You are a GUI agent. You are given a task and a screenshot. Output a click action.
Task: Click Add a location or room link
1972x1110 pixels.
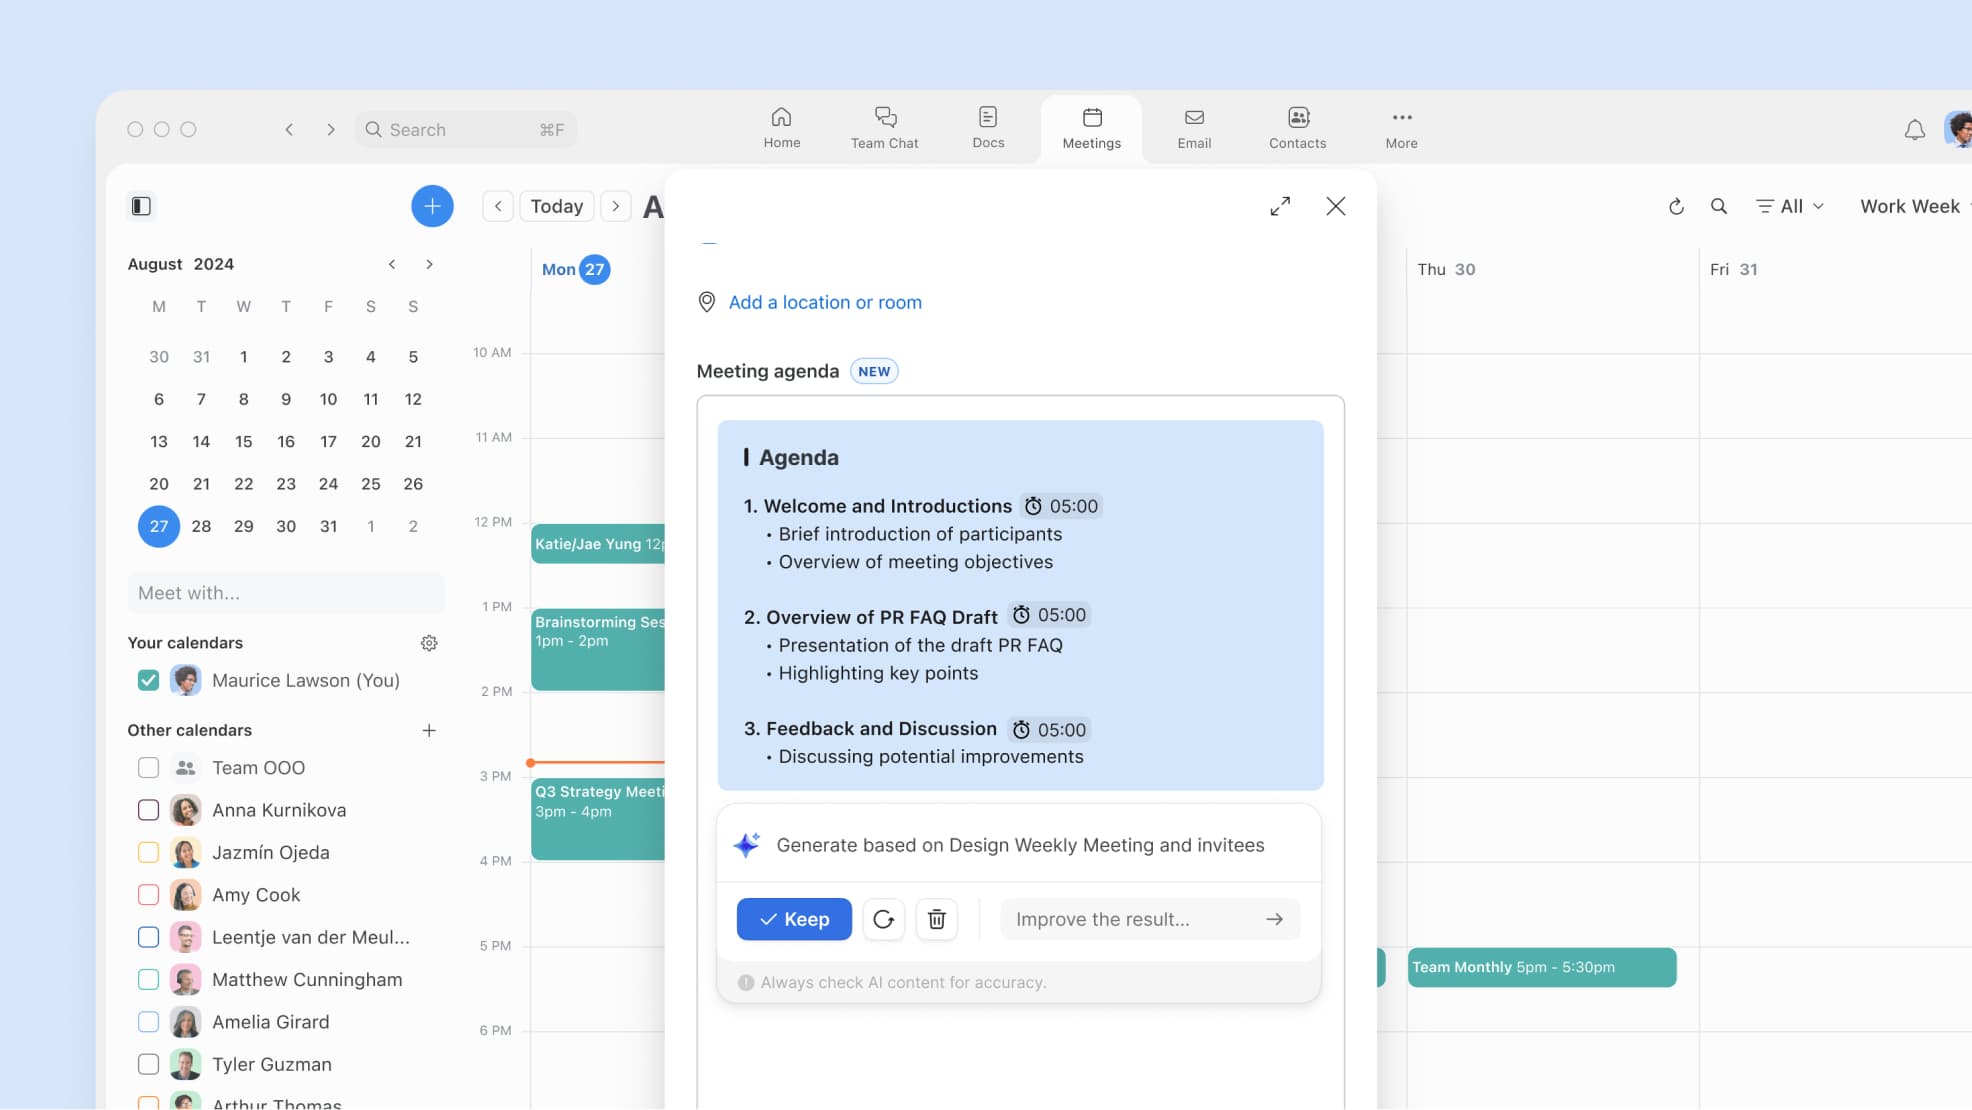coord(824,302)
